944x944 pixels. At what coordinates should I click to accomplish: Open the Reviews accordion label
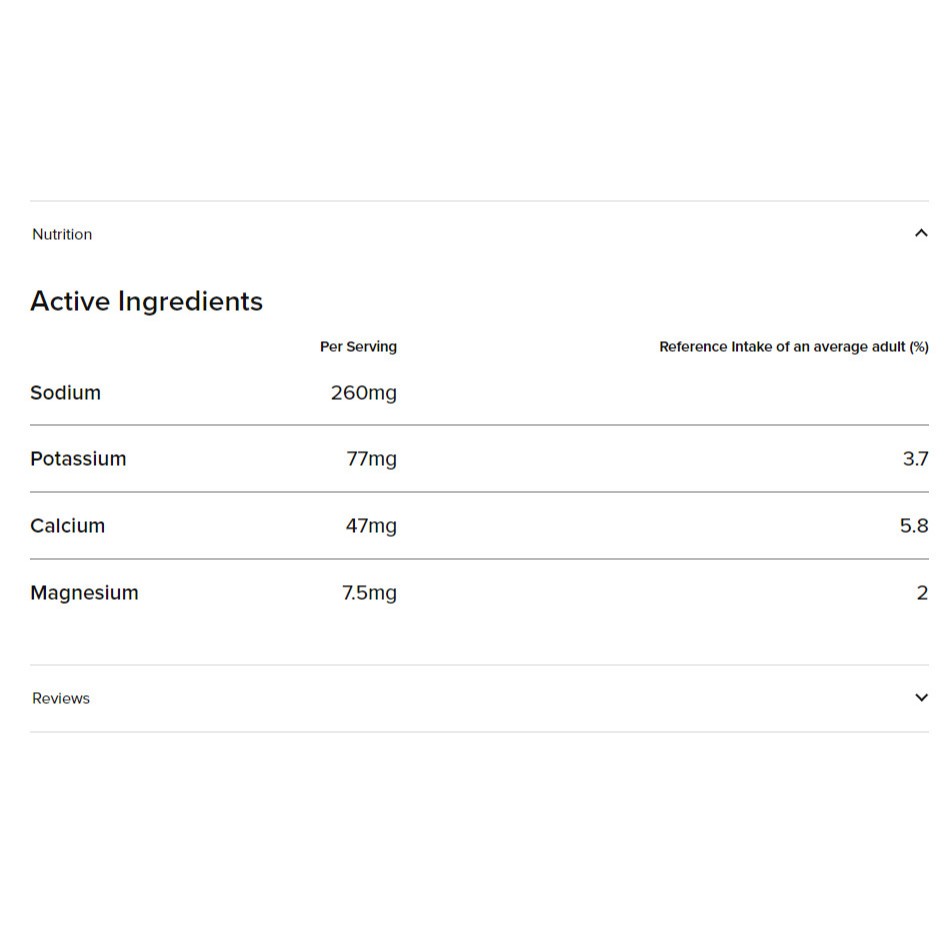[x=61, y=698]
